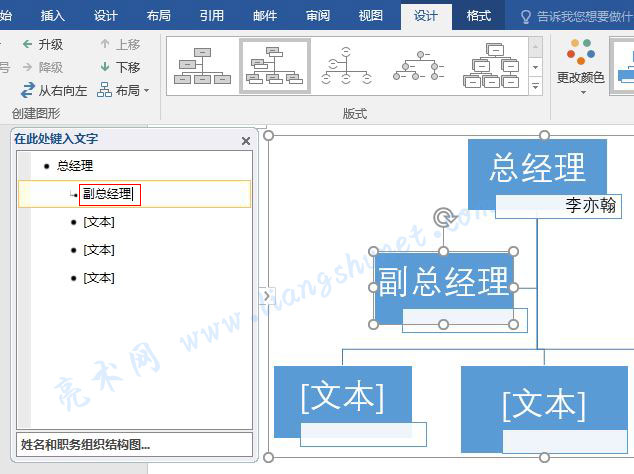Click the rotate handle above 副总经理 shape
This screenshot has width=634, height=474.
(444, 218)
